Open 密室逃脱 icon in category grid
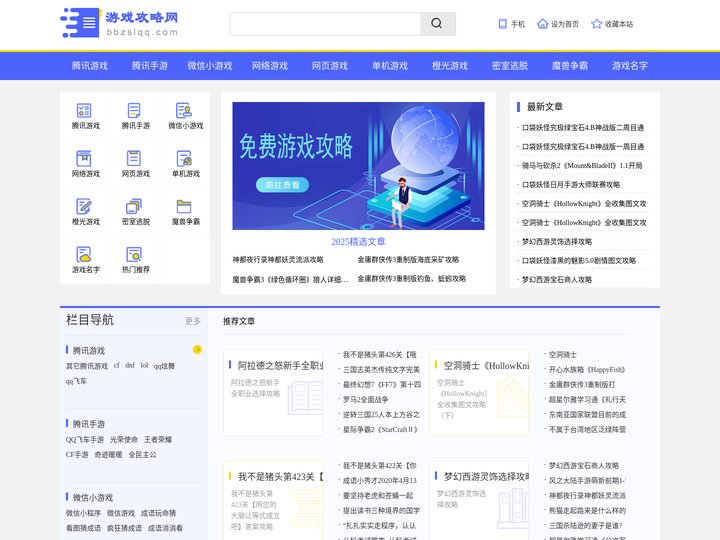 coord(134,206)
